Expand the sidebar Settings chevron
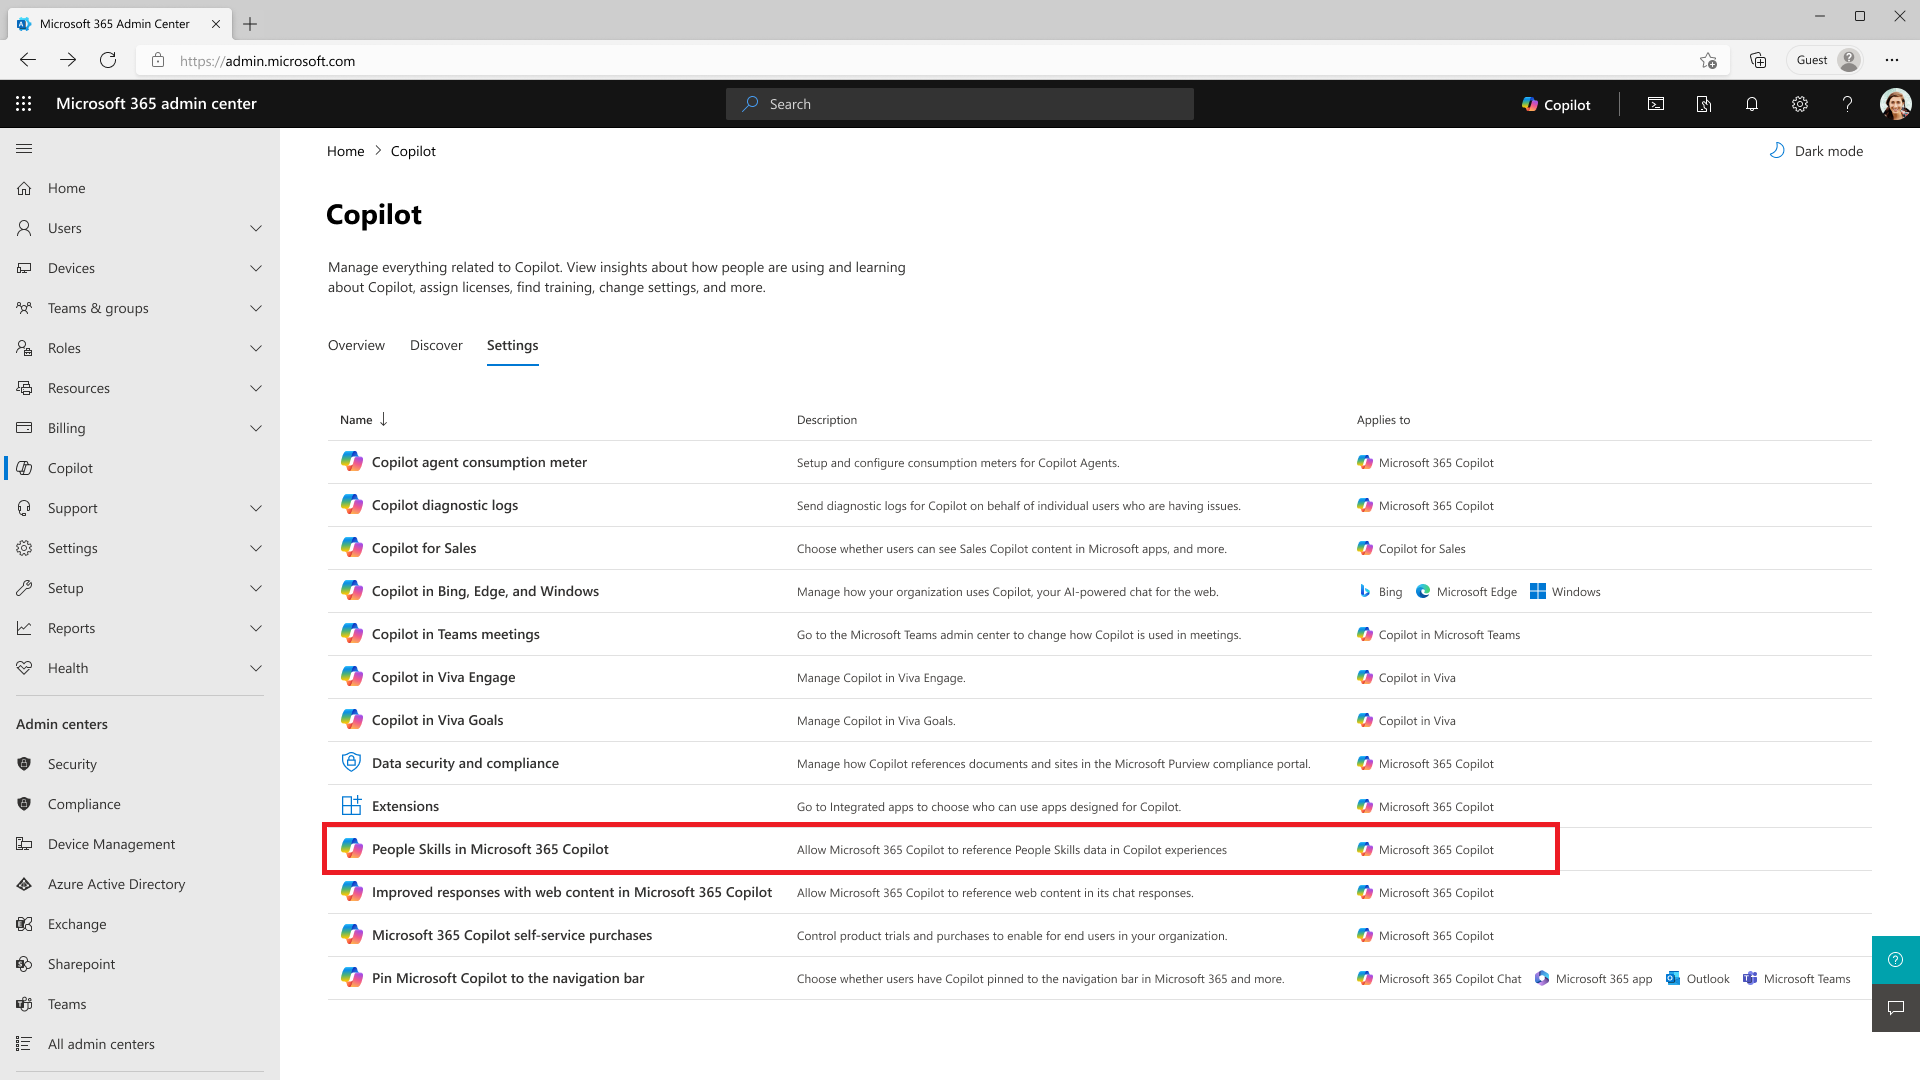The width and height of the screenshot is (1920, 1080). tap(256, 548)
